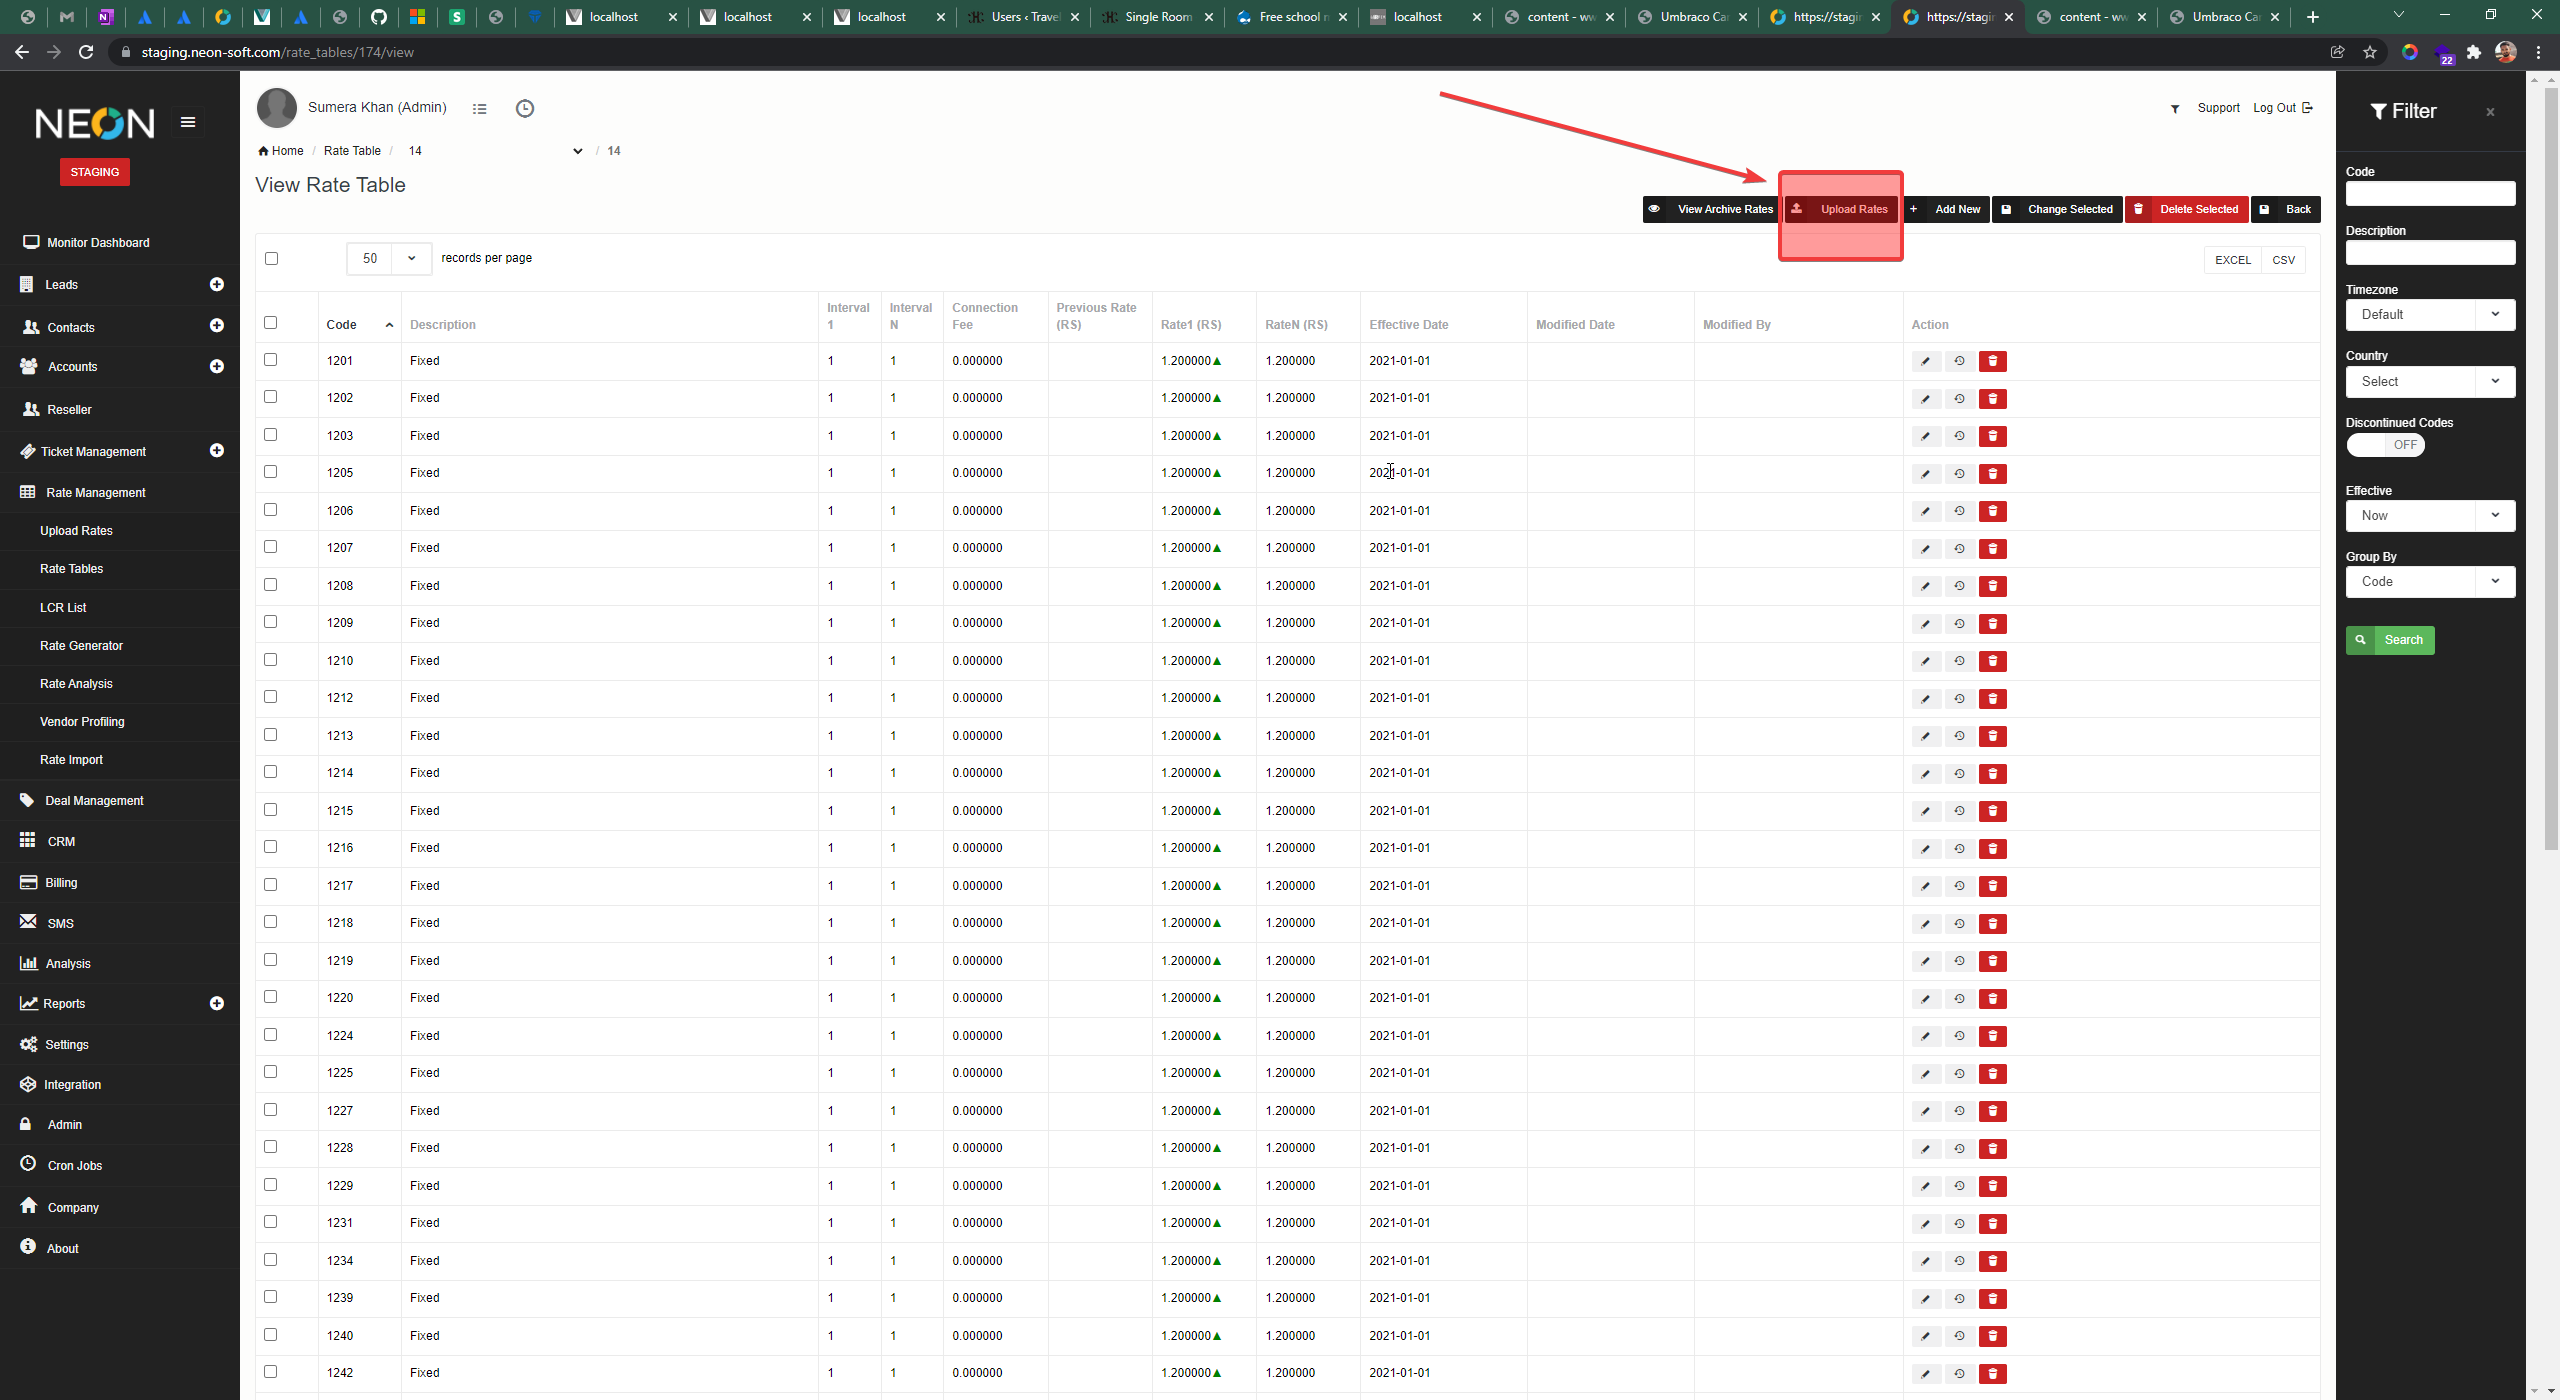2560x1400 pixels.
Task: Open Rate Generator in the sidebar
Action: click(81, 645)
